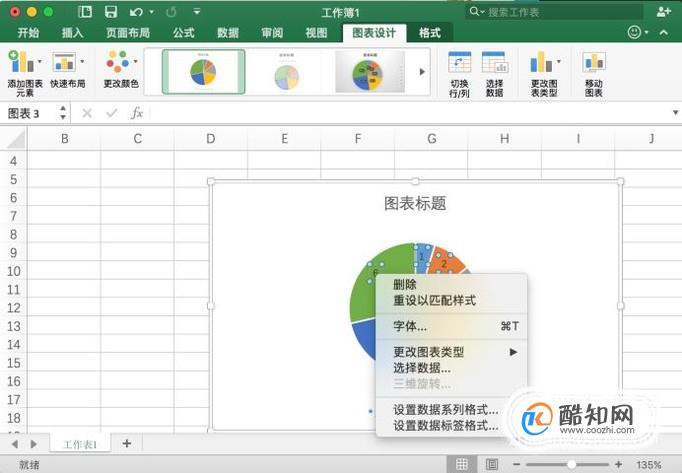Click the zoom in plus icon

(618, 465)
